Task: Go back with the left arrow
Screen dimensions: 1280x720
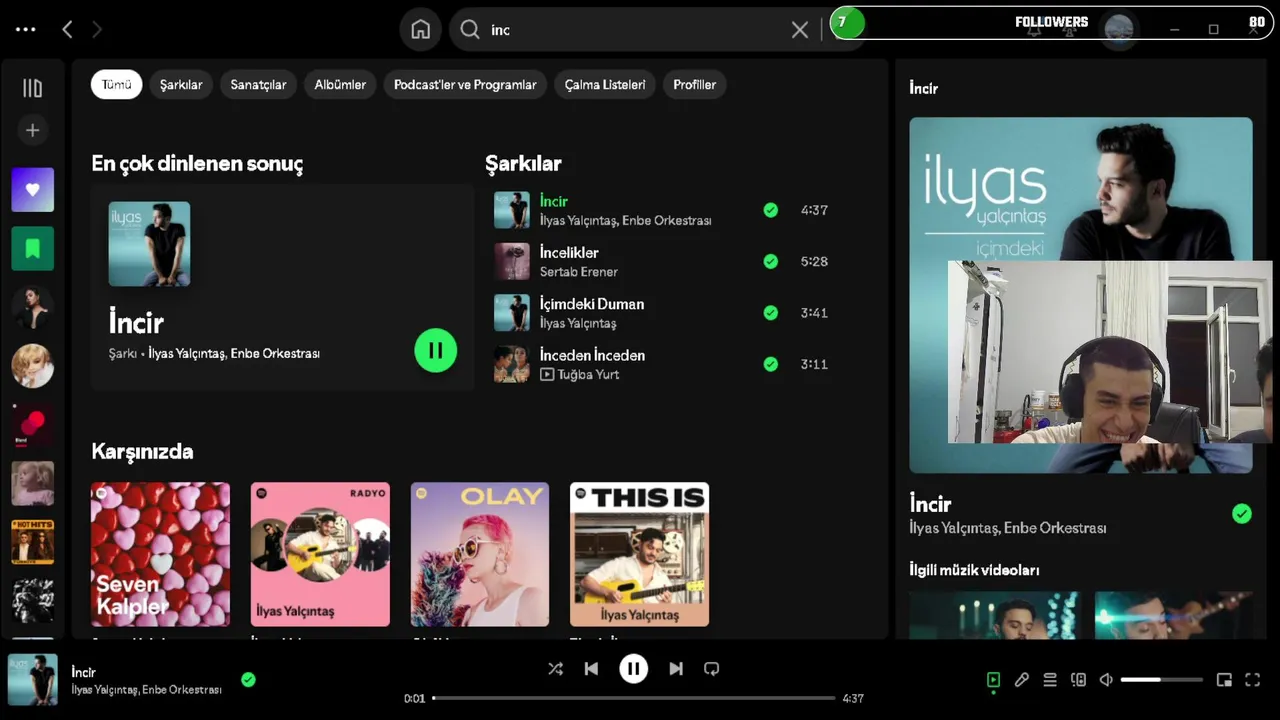Action: (x=67, y=30)
